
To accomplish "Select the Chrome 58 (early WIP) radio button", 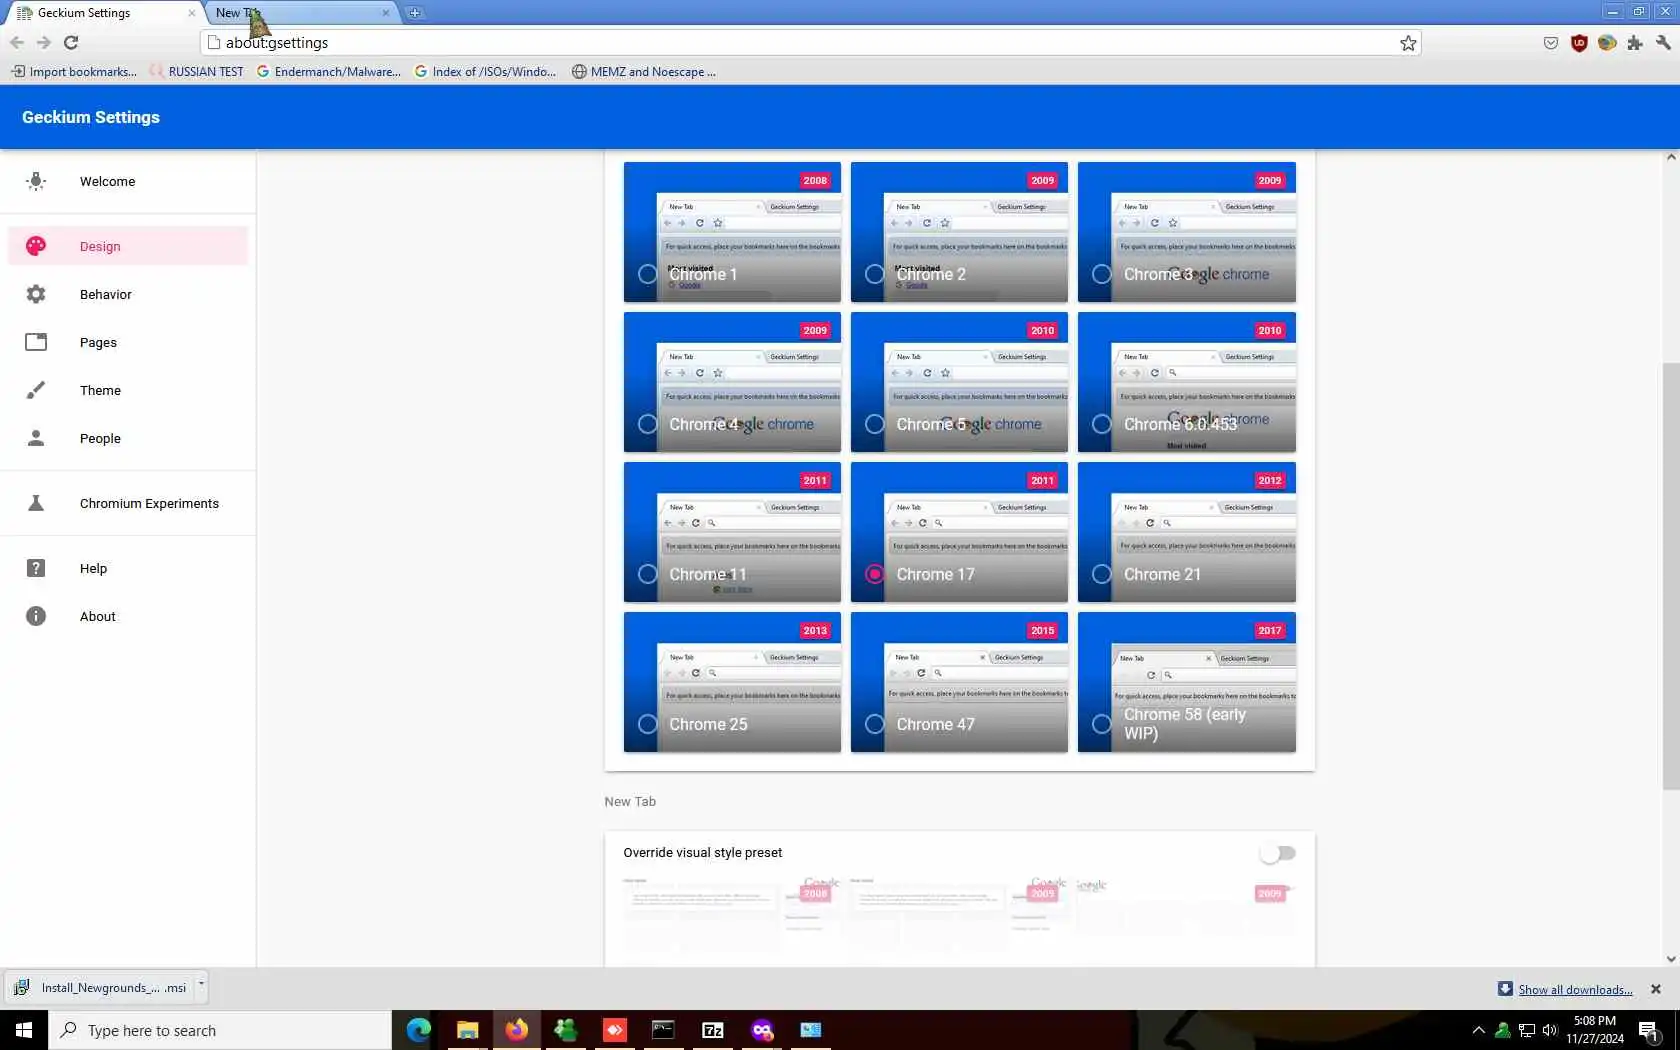I will tap(1102, 724).
